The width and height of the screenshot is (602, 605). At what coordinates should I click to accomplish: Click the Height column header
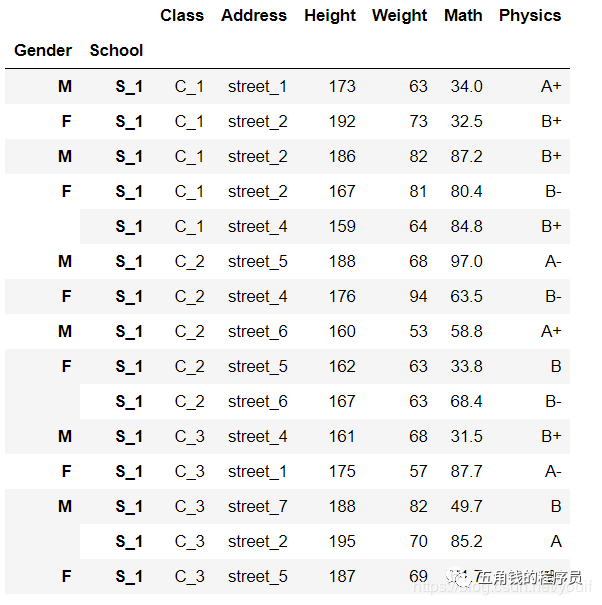329,16
